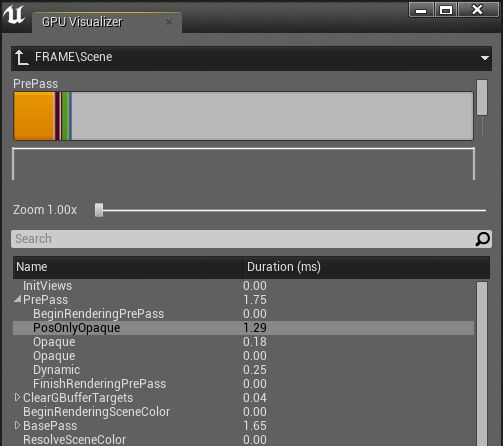Open the FRAME\Scene breadcrumb dropdown arrow
Image resolution: width=503 pixels, height=446 pixels.
click(485, 58)
